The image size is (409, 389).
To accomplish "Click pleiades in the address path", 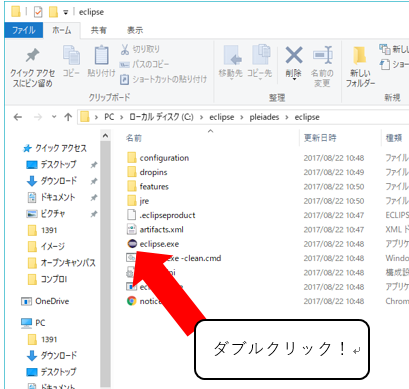I will pyautogui.click(x=264, y=117).
